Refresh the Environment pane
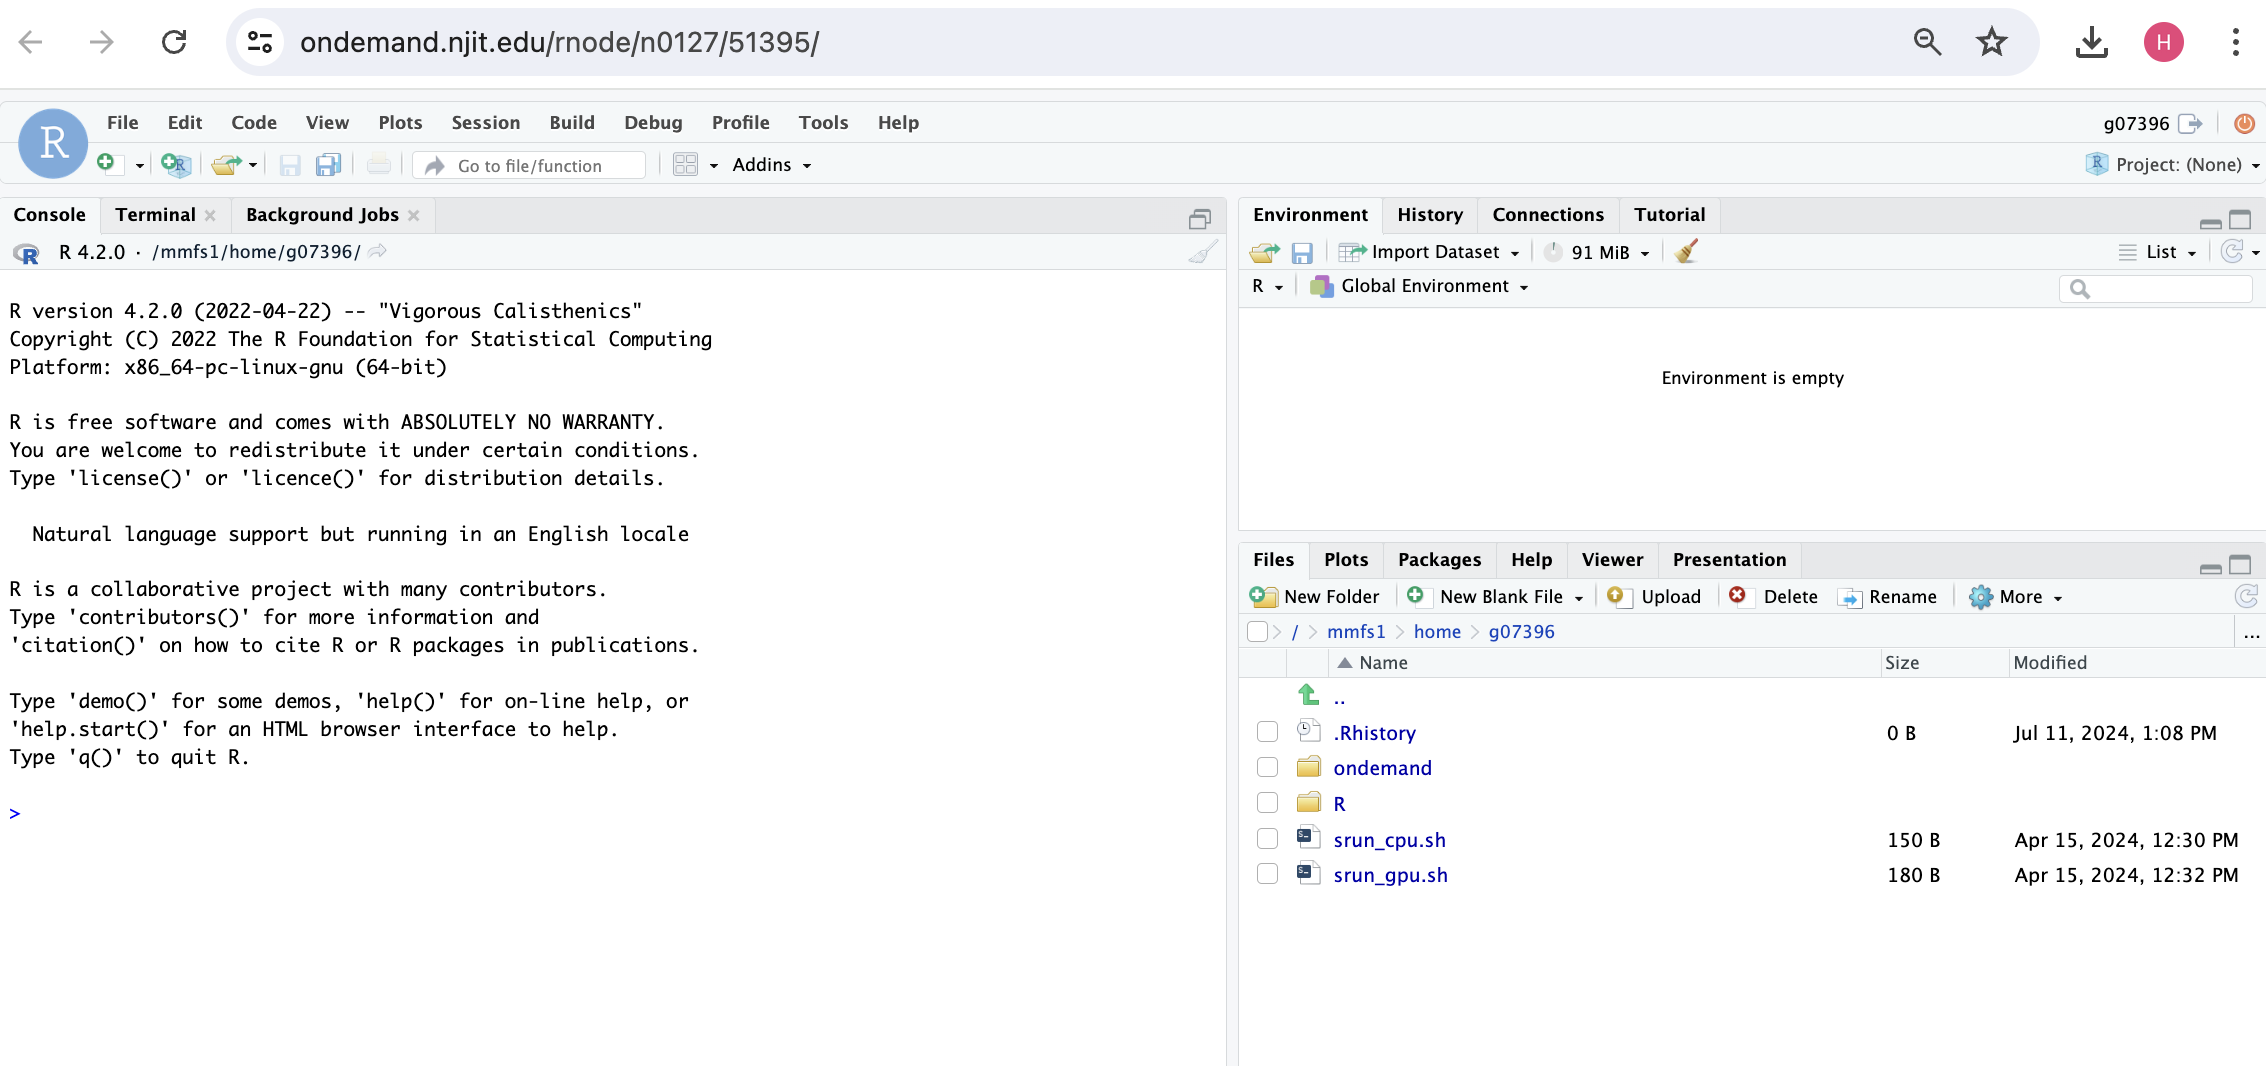 click(x=2232, y=252)
